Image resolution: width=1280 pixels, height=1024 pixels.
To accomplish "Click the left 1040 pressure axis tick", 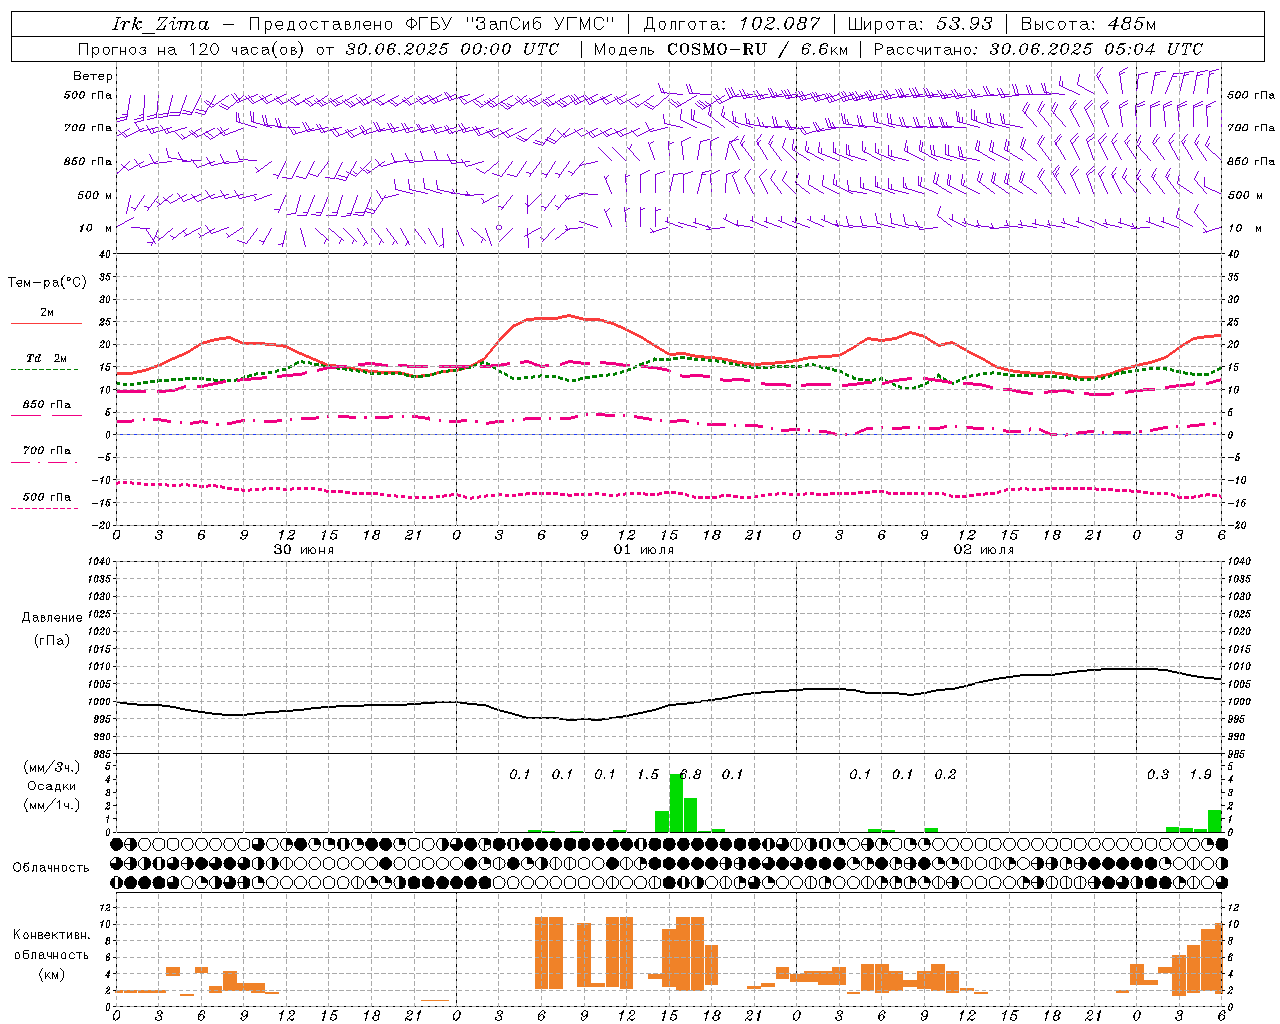I will (x=99, y=561).
